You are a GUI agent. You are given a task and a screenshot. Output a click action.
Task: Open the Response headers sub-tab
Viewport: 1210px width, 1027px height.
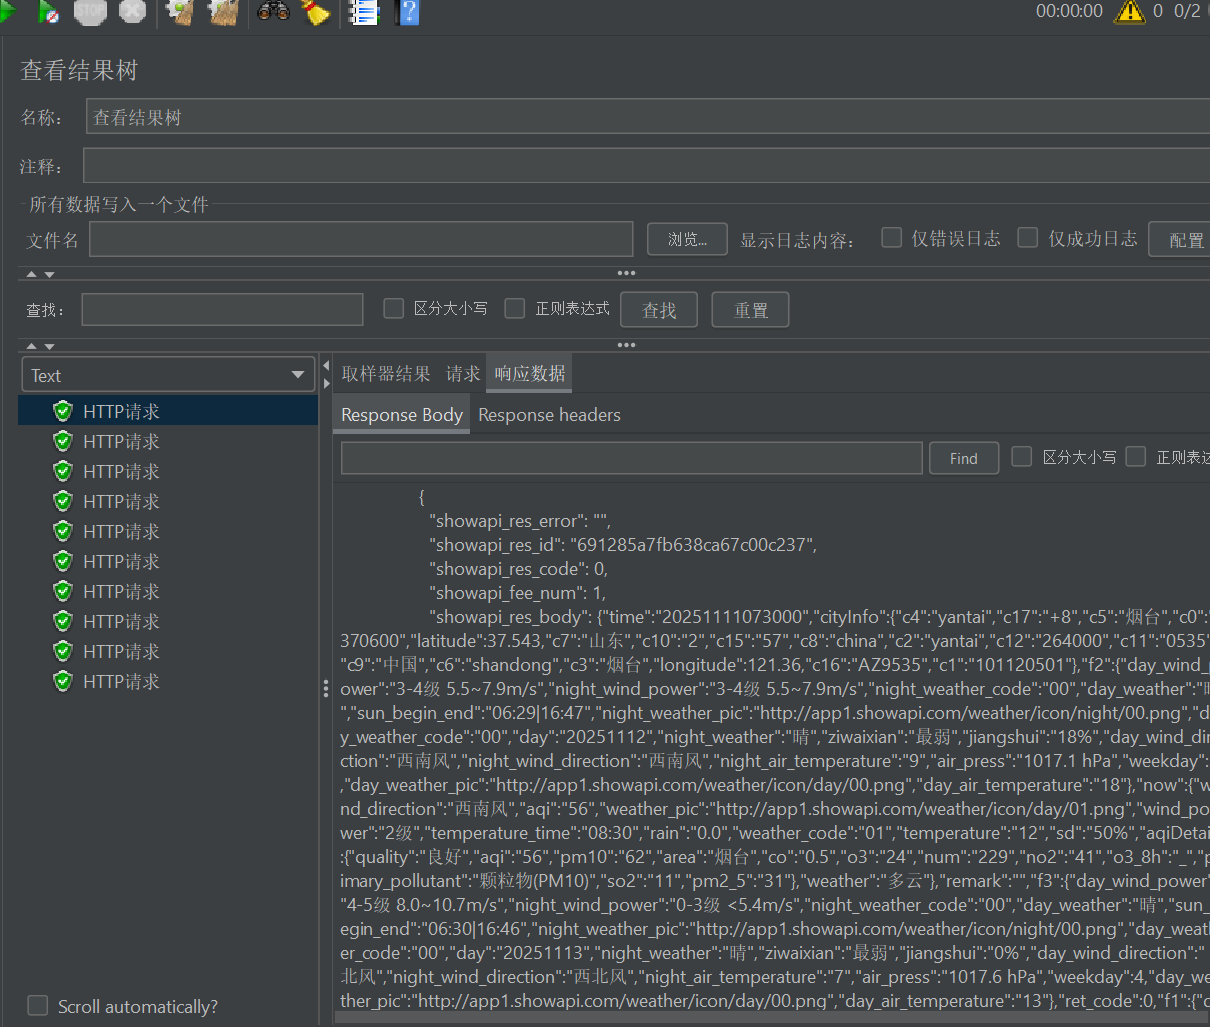549,414
